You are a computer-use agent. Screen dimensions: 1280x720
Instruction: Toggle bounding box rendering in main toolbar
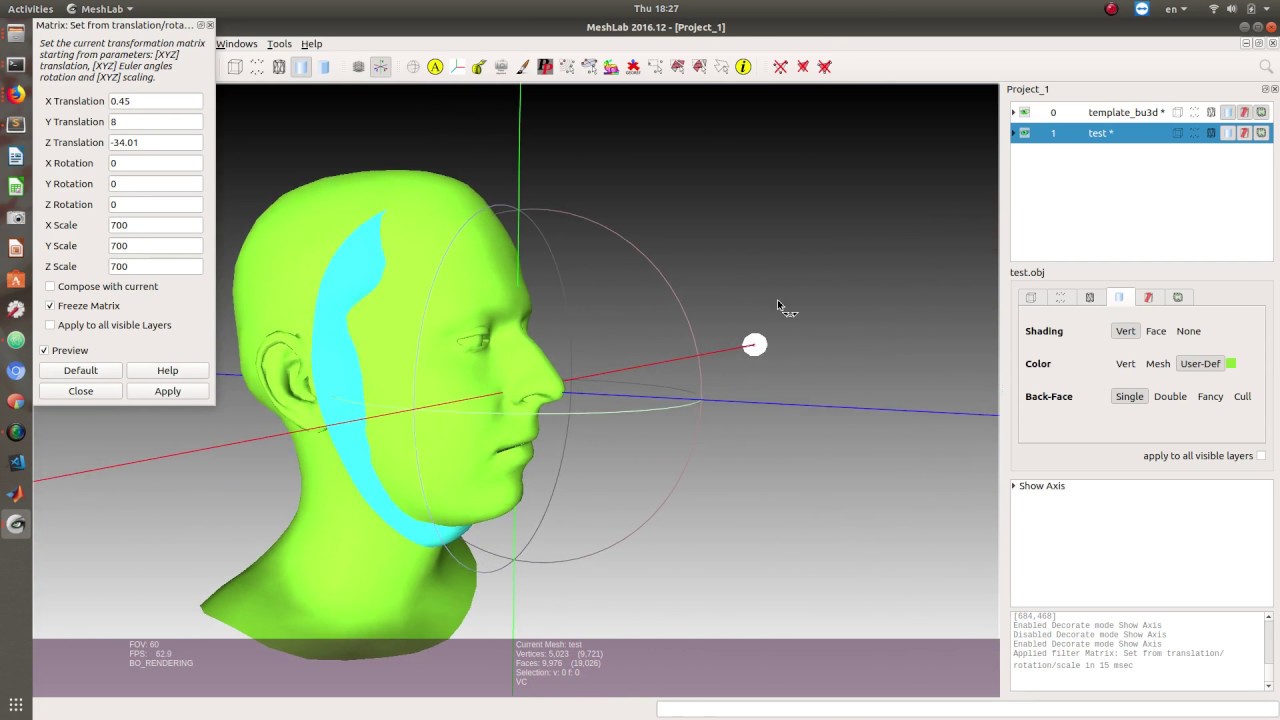pos(234,67)
